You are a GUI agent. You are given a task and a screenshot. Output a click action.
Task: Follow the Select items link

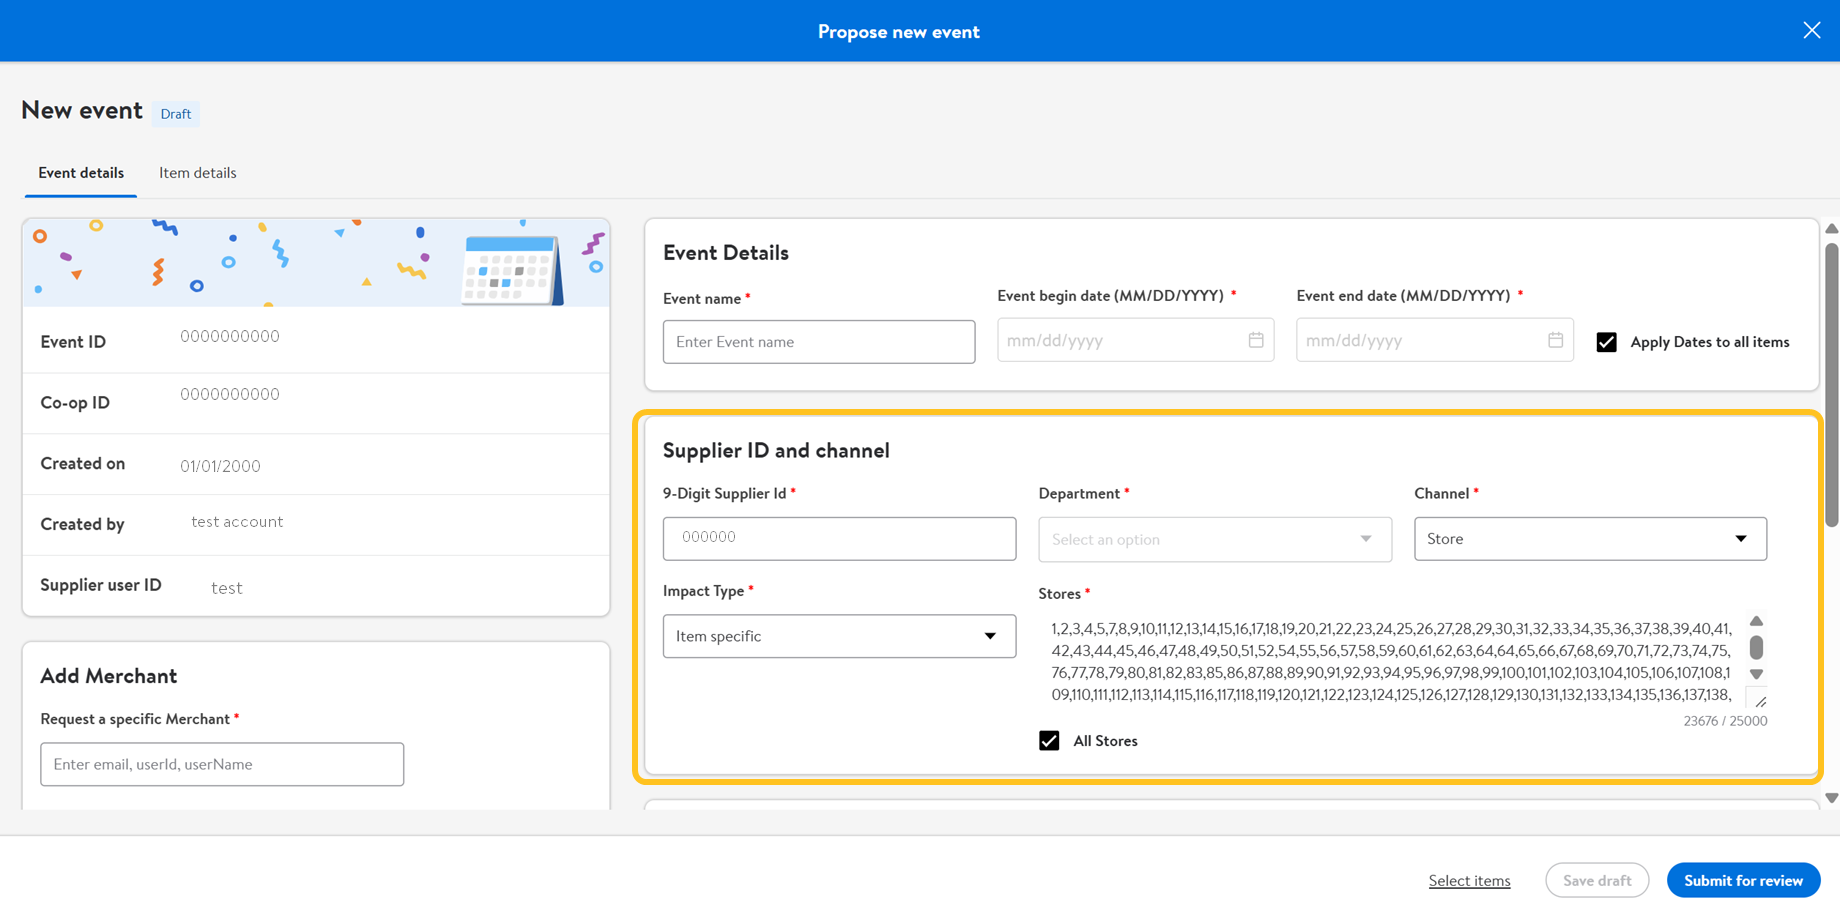(1469, 881)
